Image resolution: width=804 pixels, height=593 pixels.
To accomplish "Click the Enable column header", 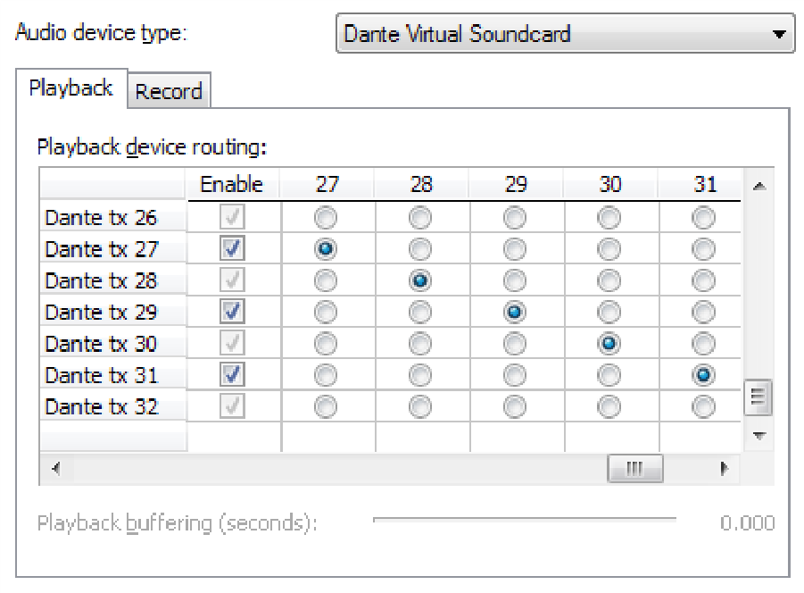I will click(232, 184).
